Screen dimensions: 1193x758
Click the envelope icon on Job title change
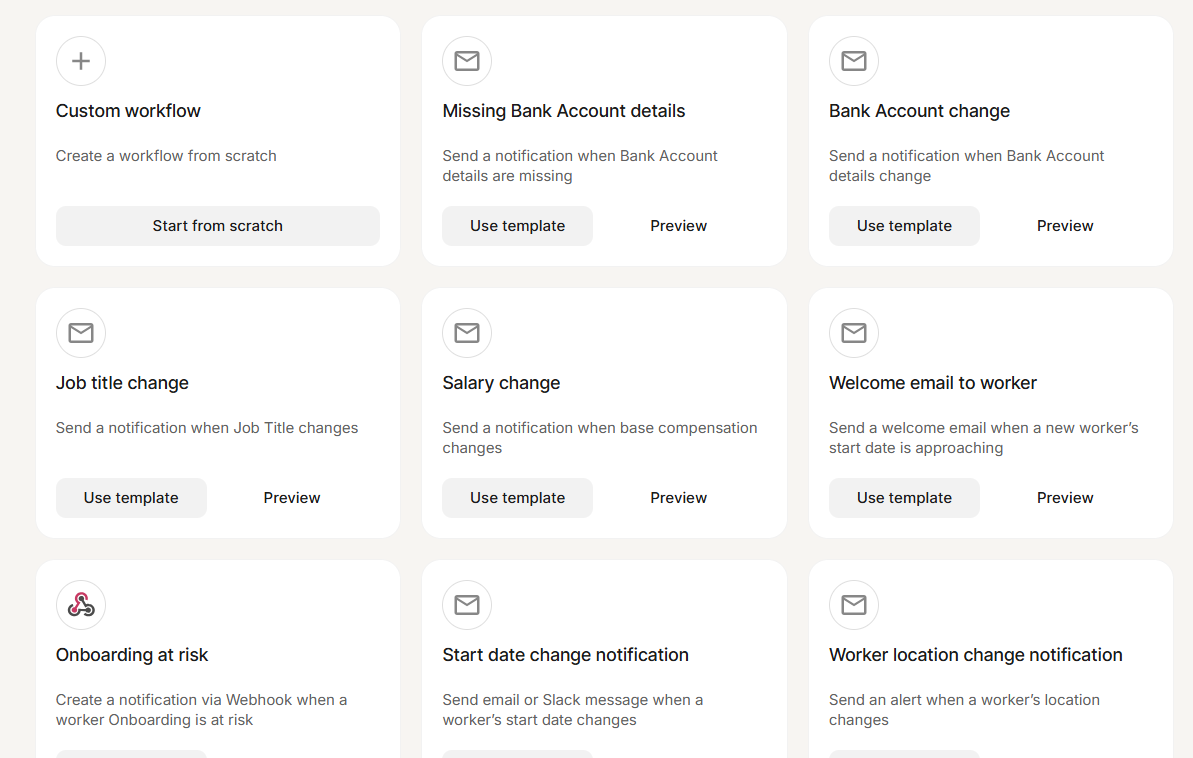[x=80, y=333]
